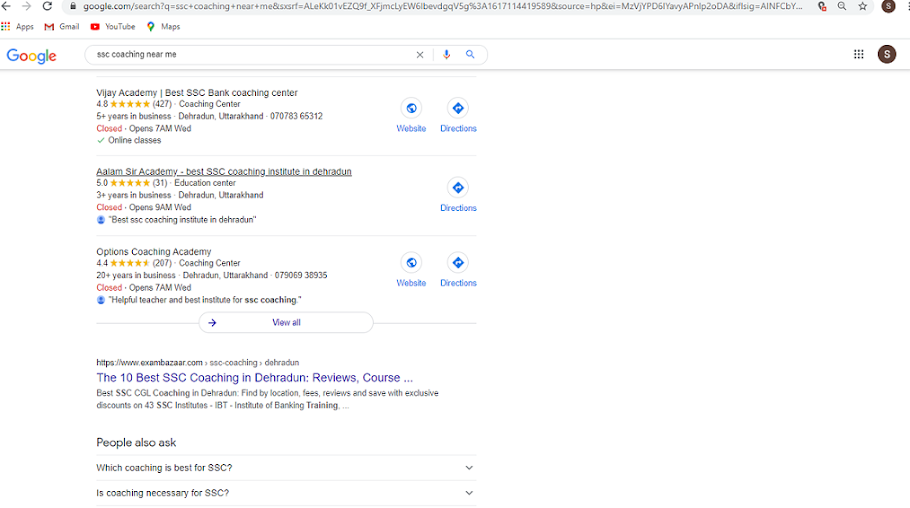Open the Vijay Academy listing title
Screen dimensions: 910x508
tap(197, 93)
